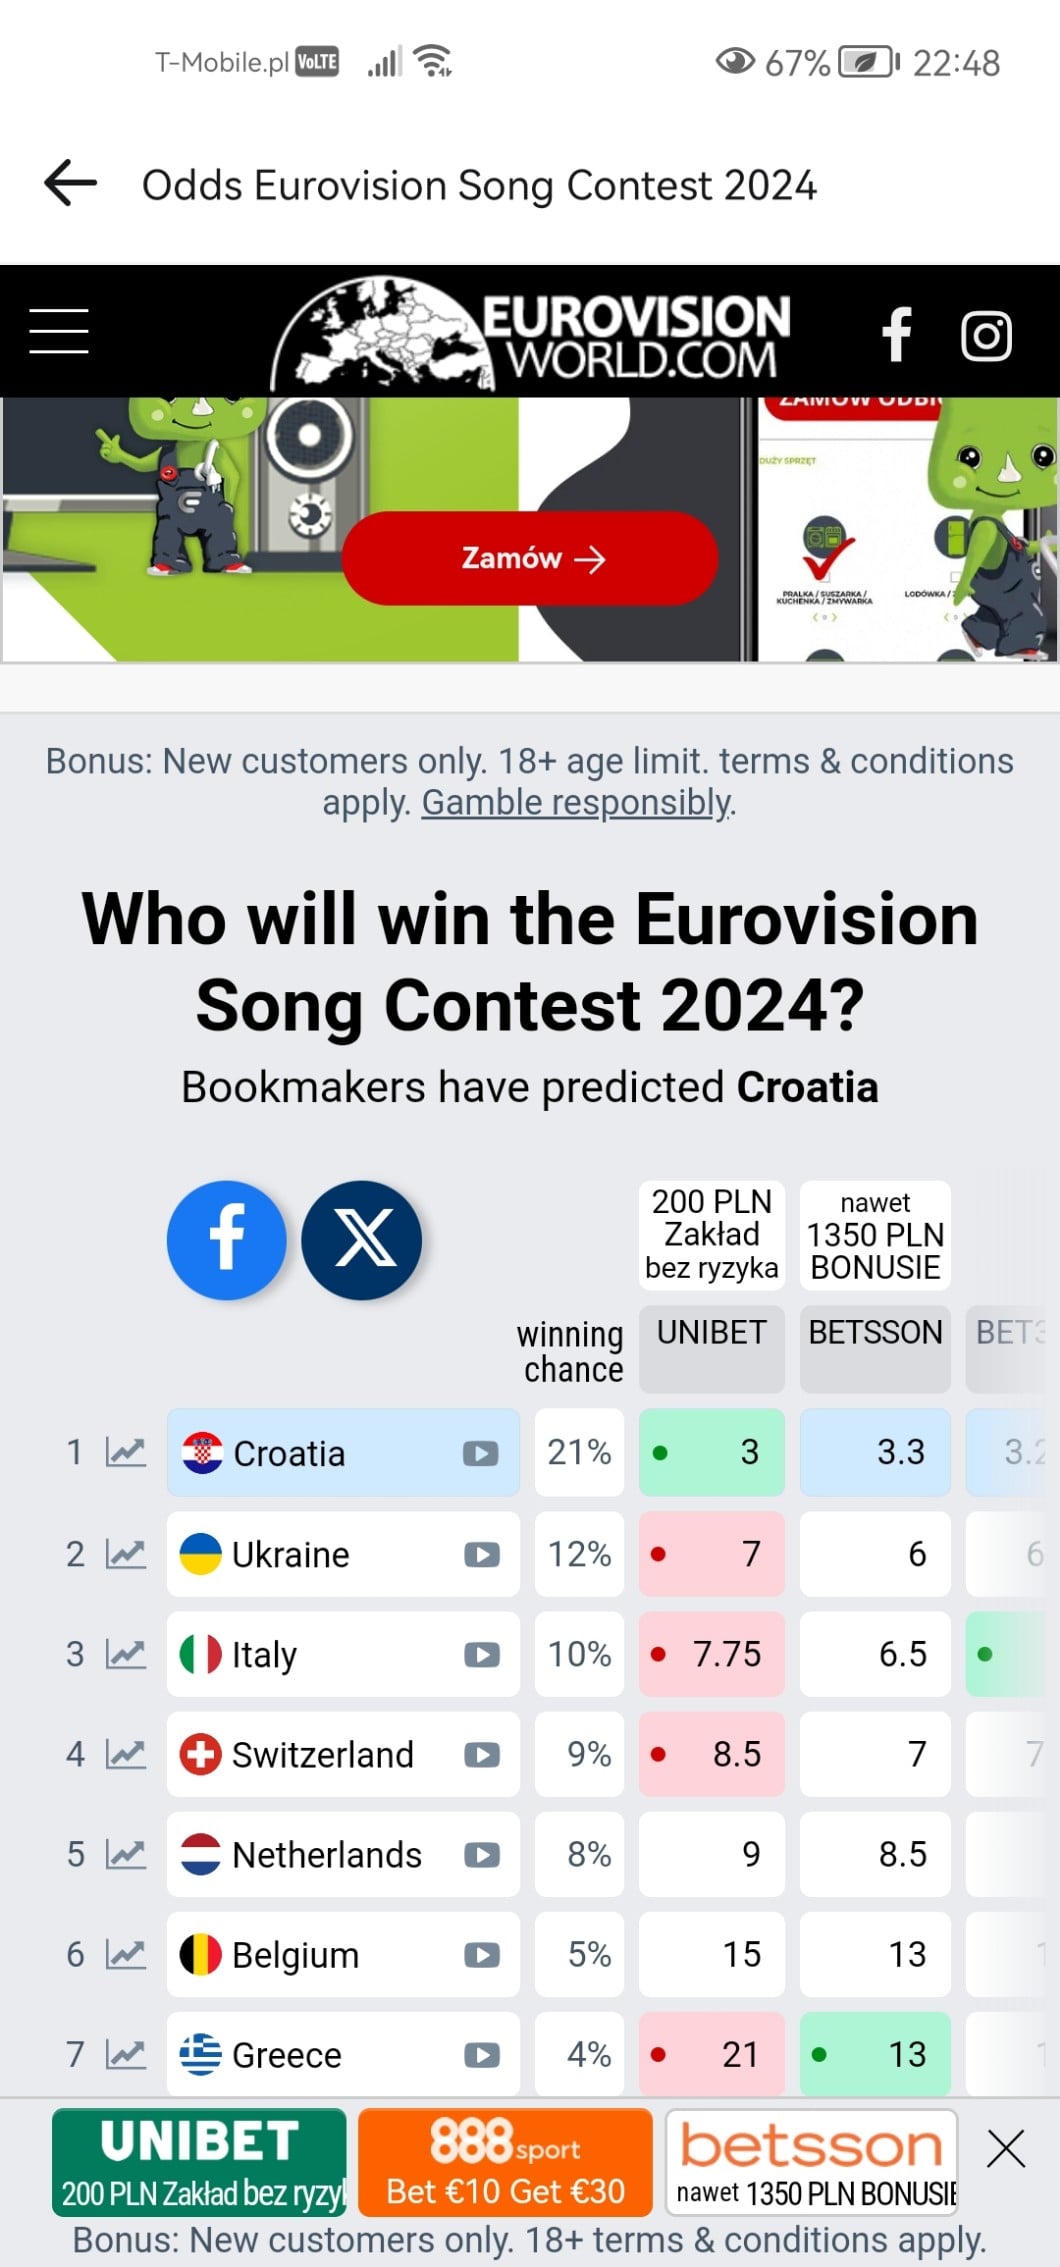The height and width of the screenshot is (2267, 1060).
Task: Show the odds history chart for Croatia
Action: pos(126,1452)
